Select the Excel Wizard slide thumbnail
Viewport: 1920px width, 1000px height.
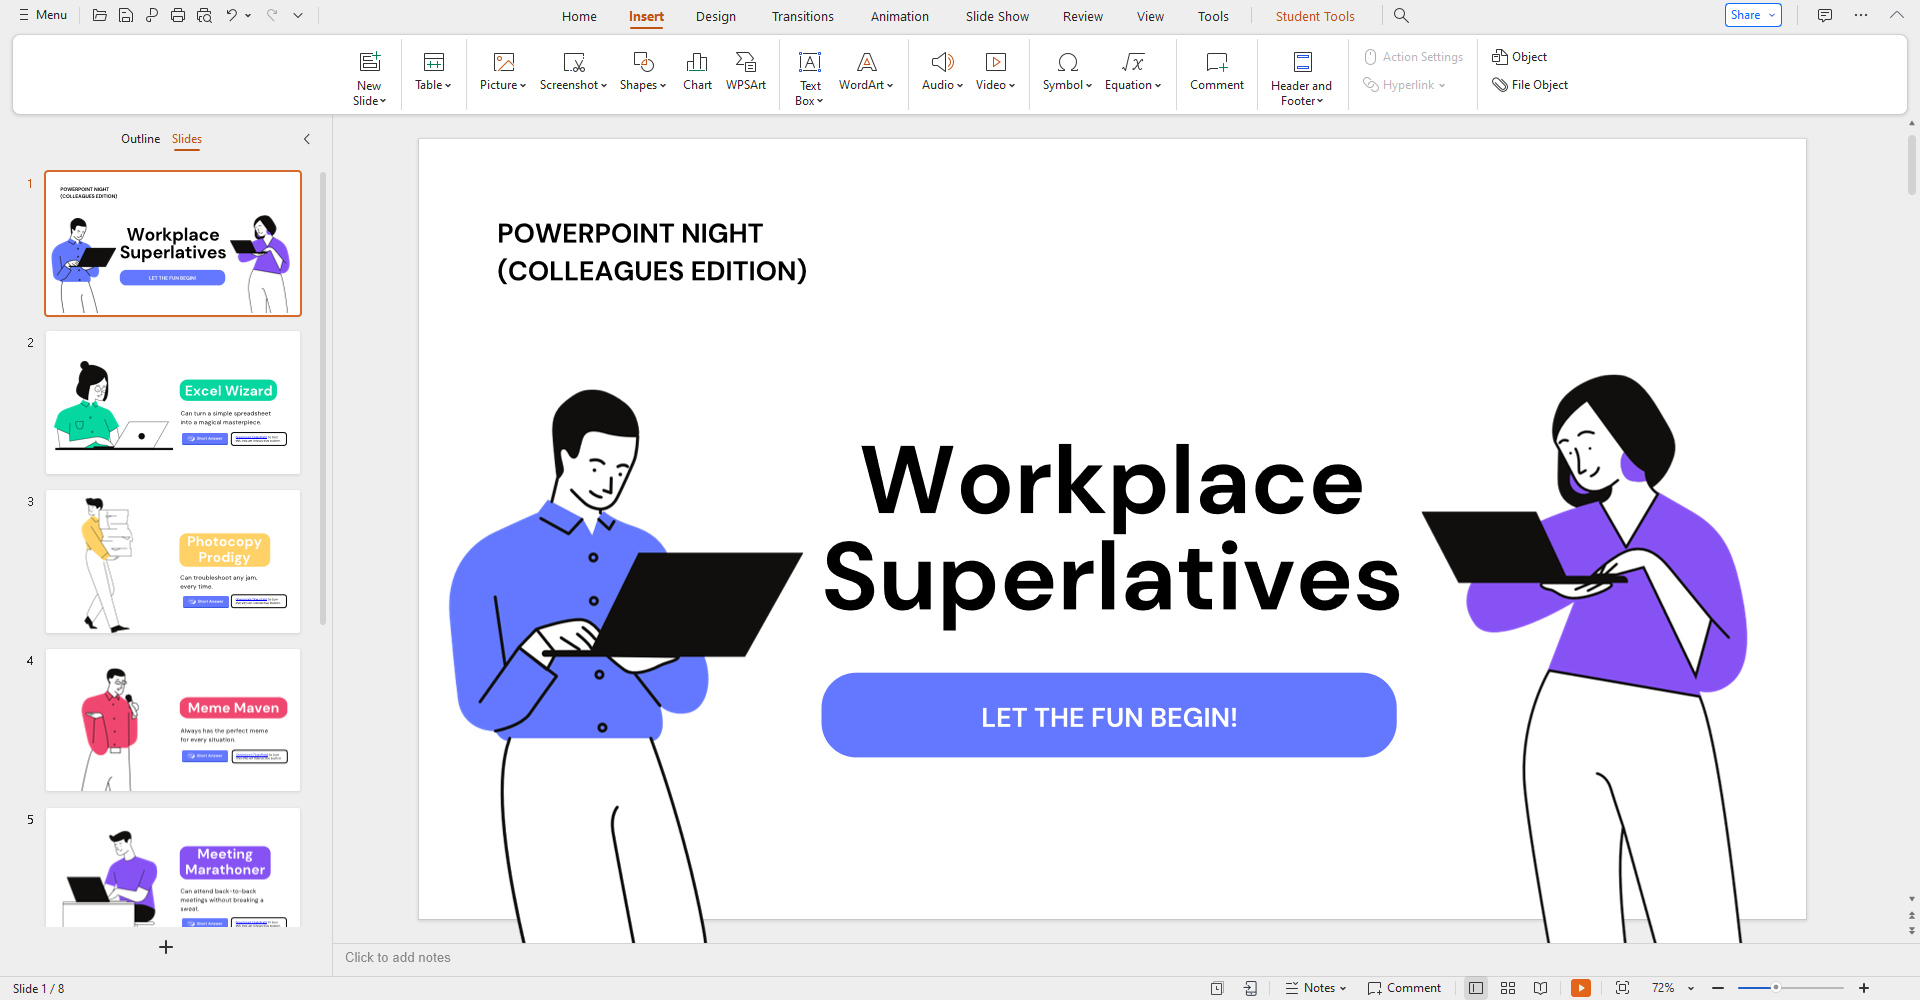pyautogui.click(x=173, y=402)
